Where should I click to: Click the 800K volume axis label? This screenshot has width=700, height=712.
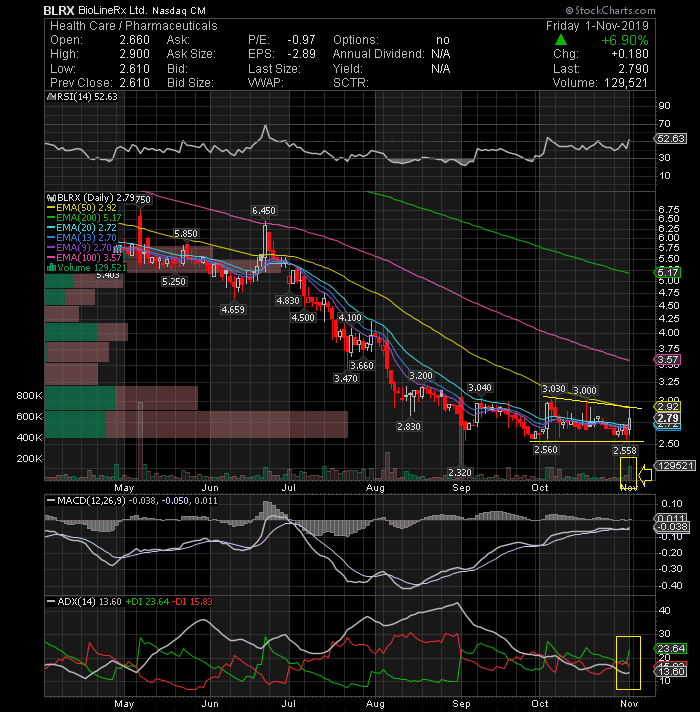tap(30, 396)
